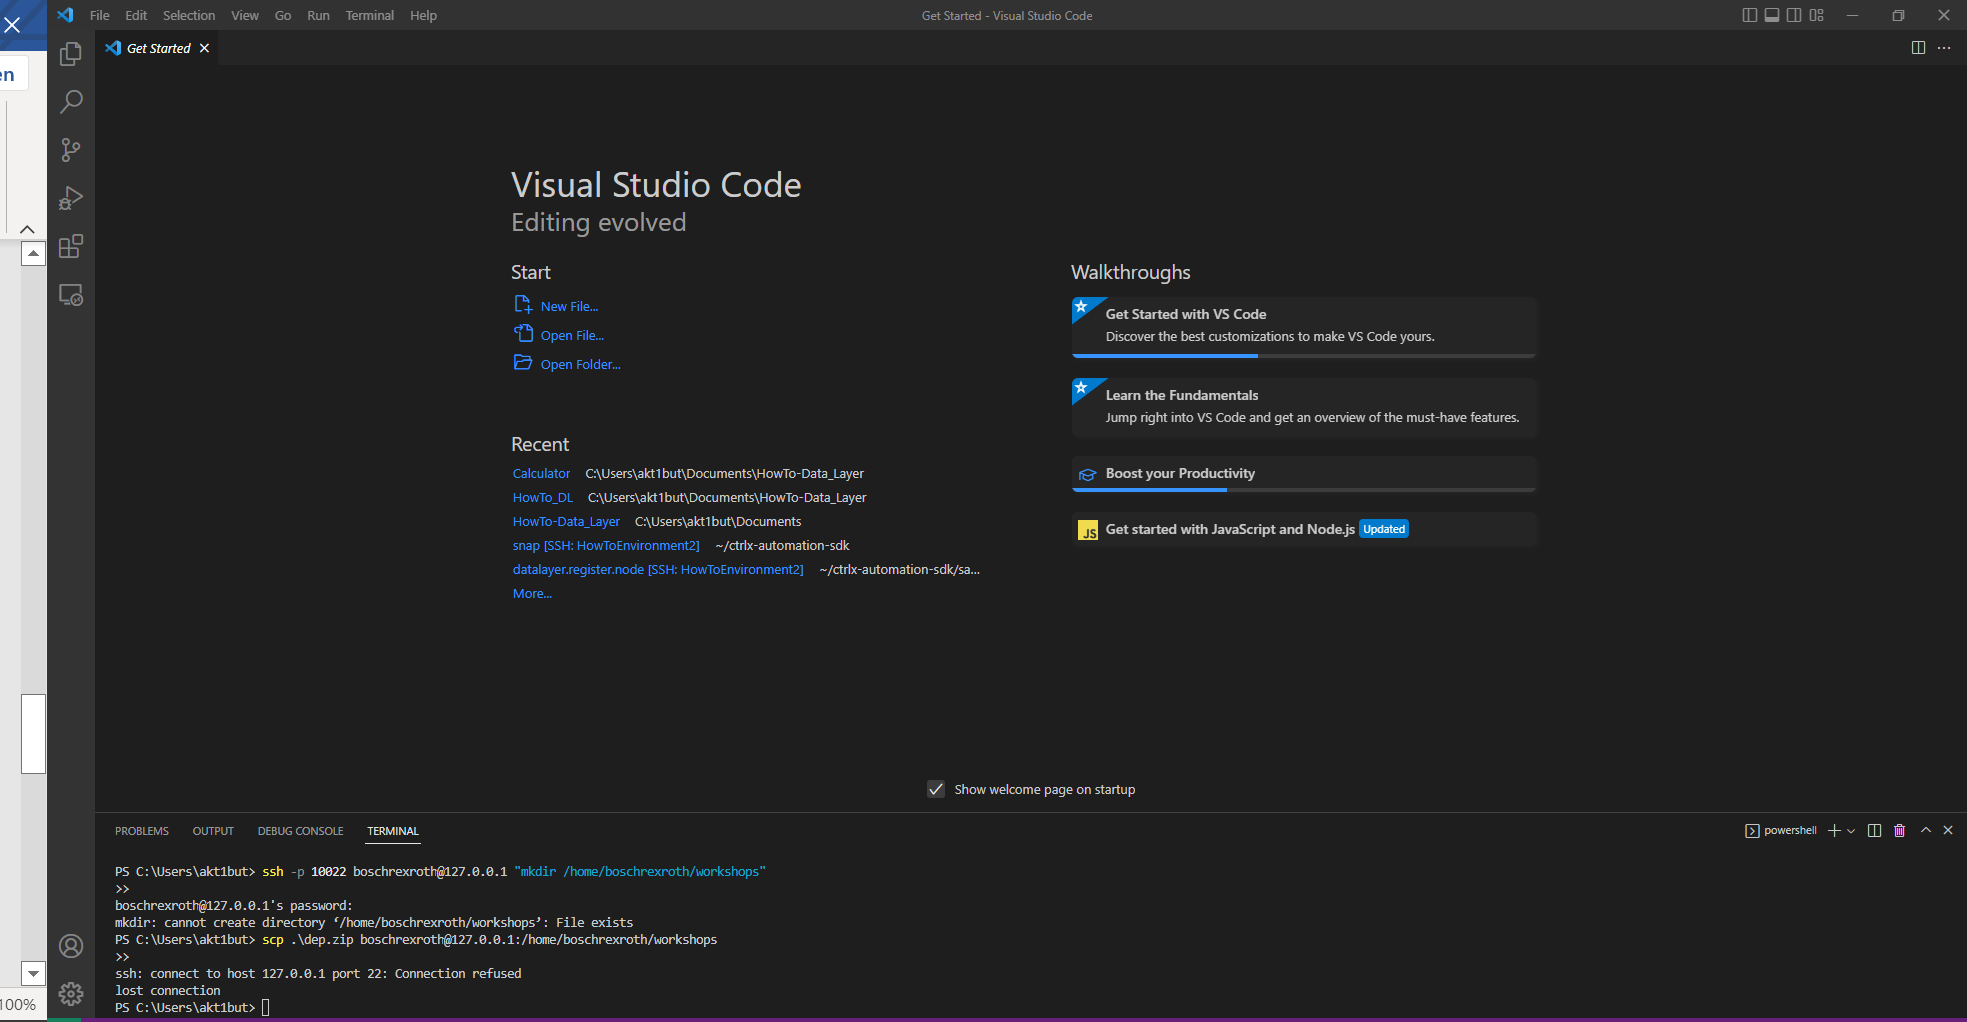
Task: Maximize panel size with the chevron up
Action: pos(1925,831)
